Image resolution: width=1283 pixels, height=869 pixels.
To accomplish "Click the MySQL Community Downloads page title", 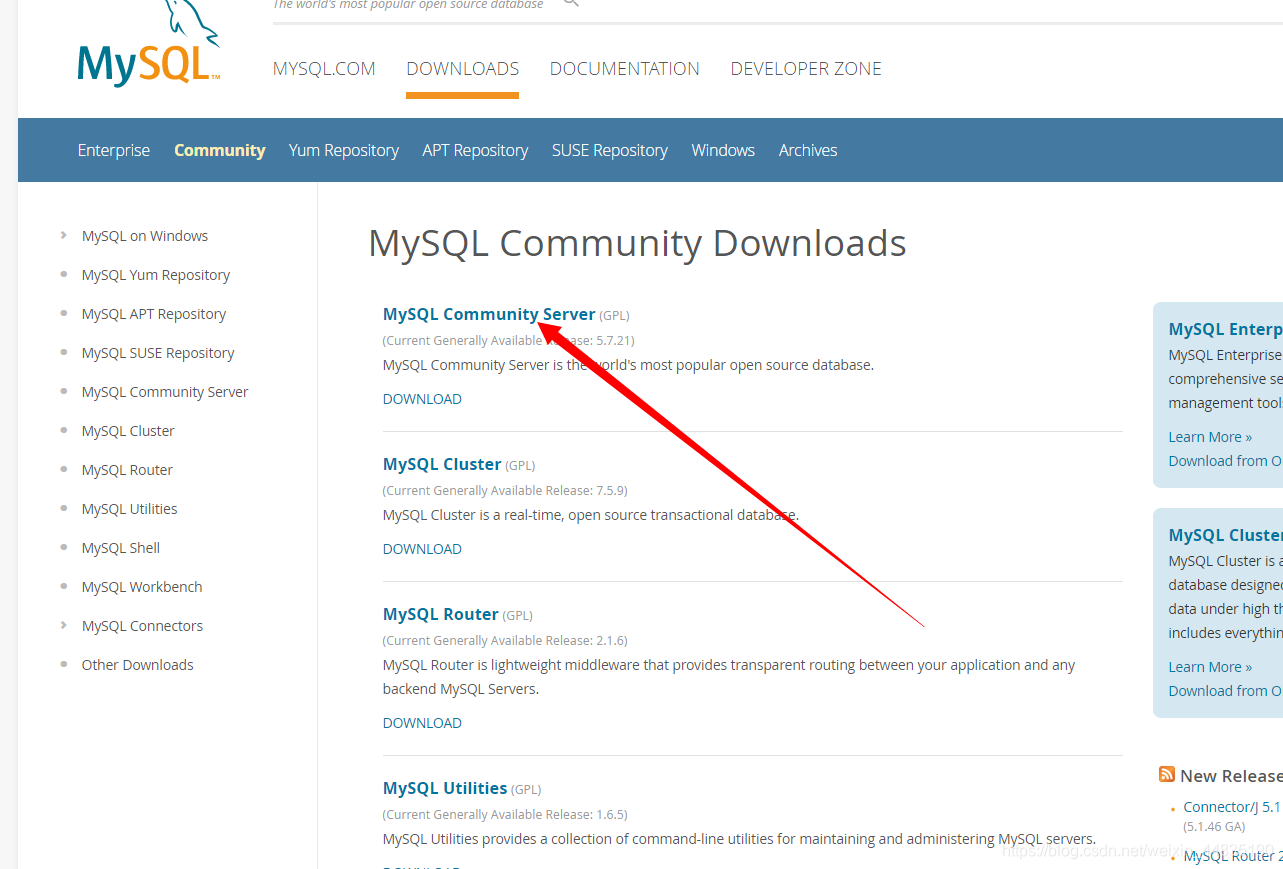I will (x=637, y=243).
